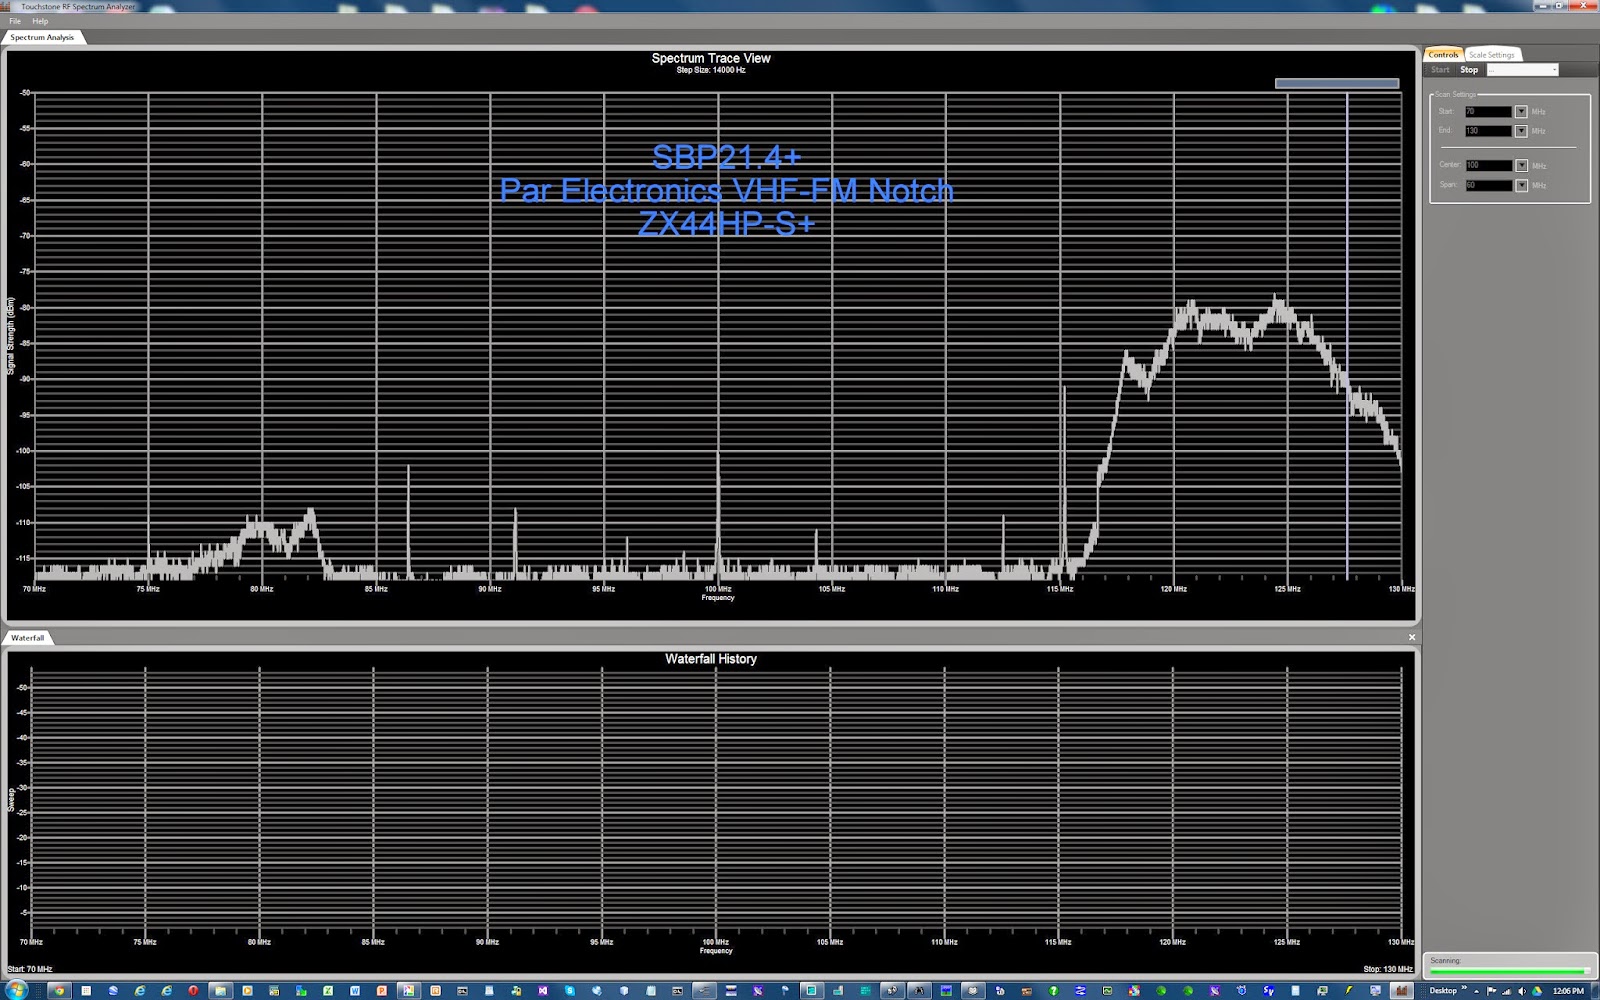Viewport: 1600px width, 1000px height.
Task: Open the Google Drive tray icon
Action: (1537, 991)
